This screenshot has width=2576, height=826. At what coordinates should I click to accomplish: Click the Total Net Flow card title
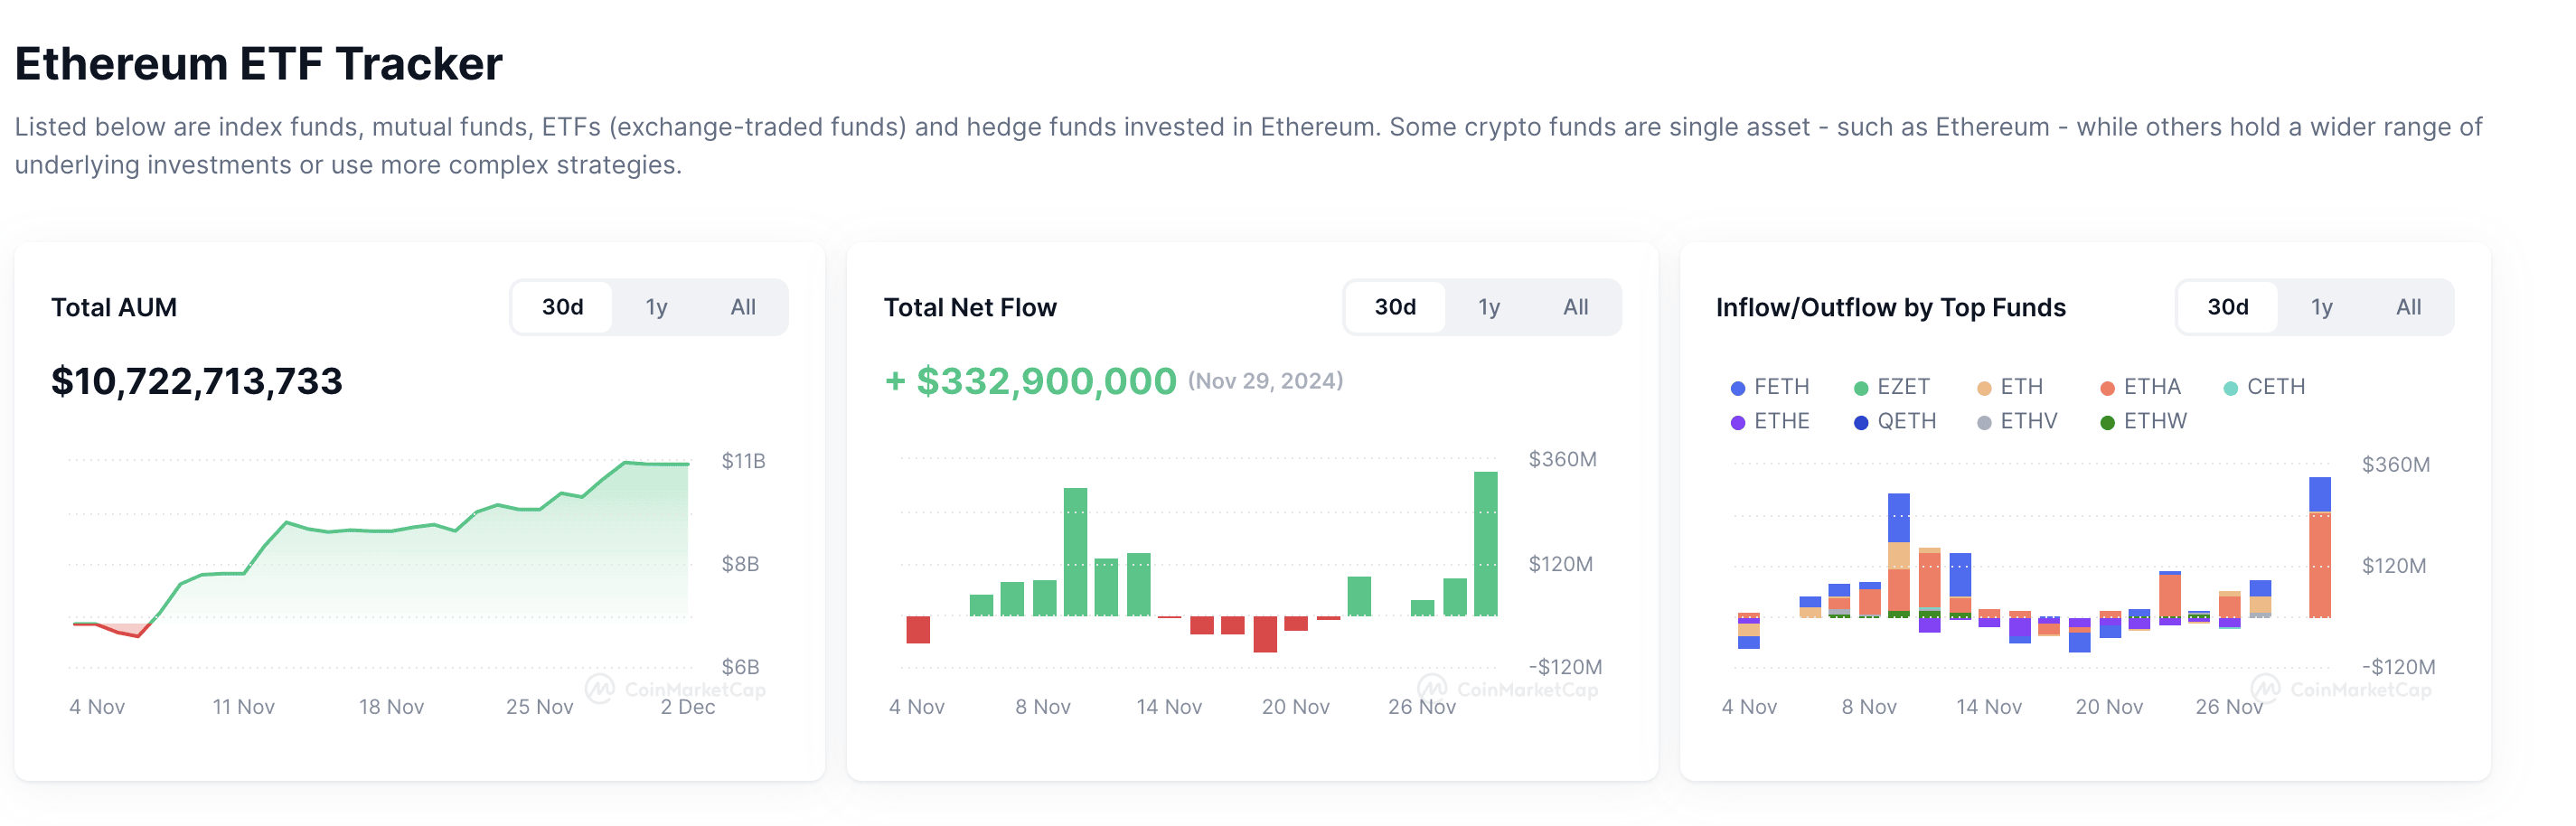[970, 307]
